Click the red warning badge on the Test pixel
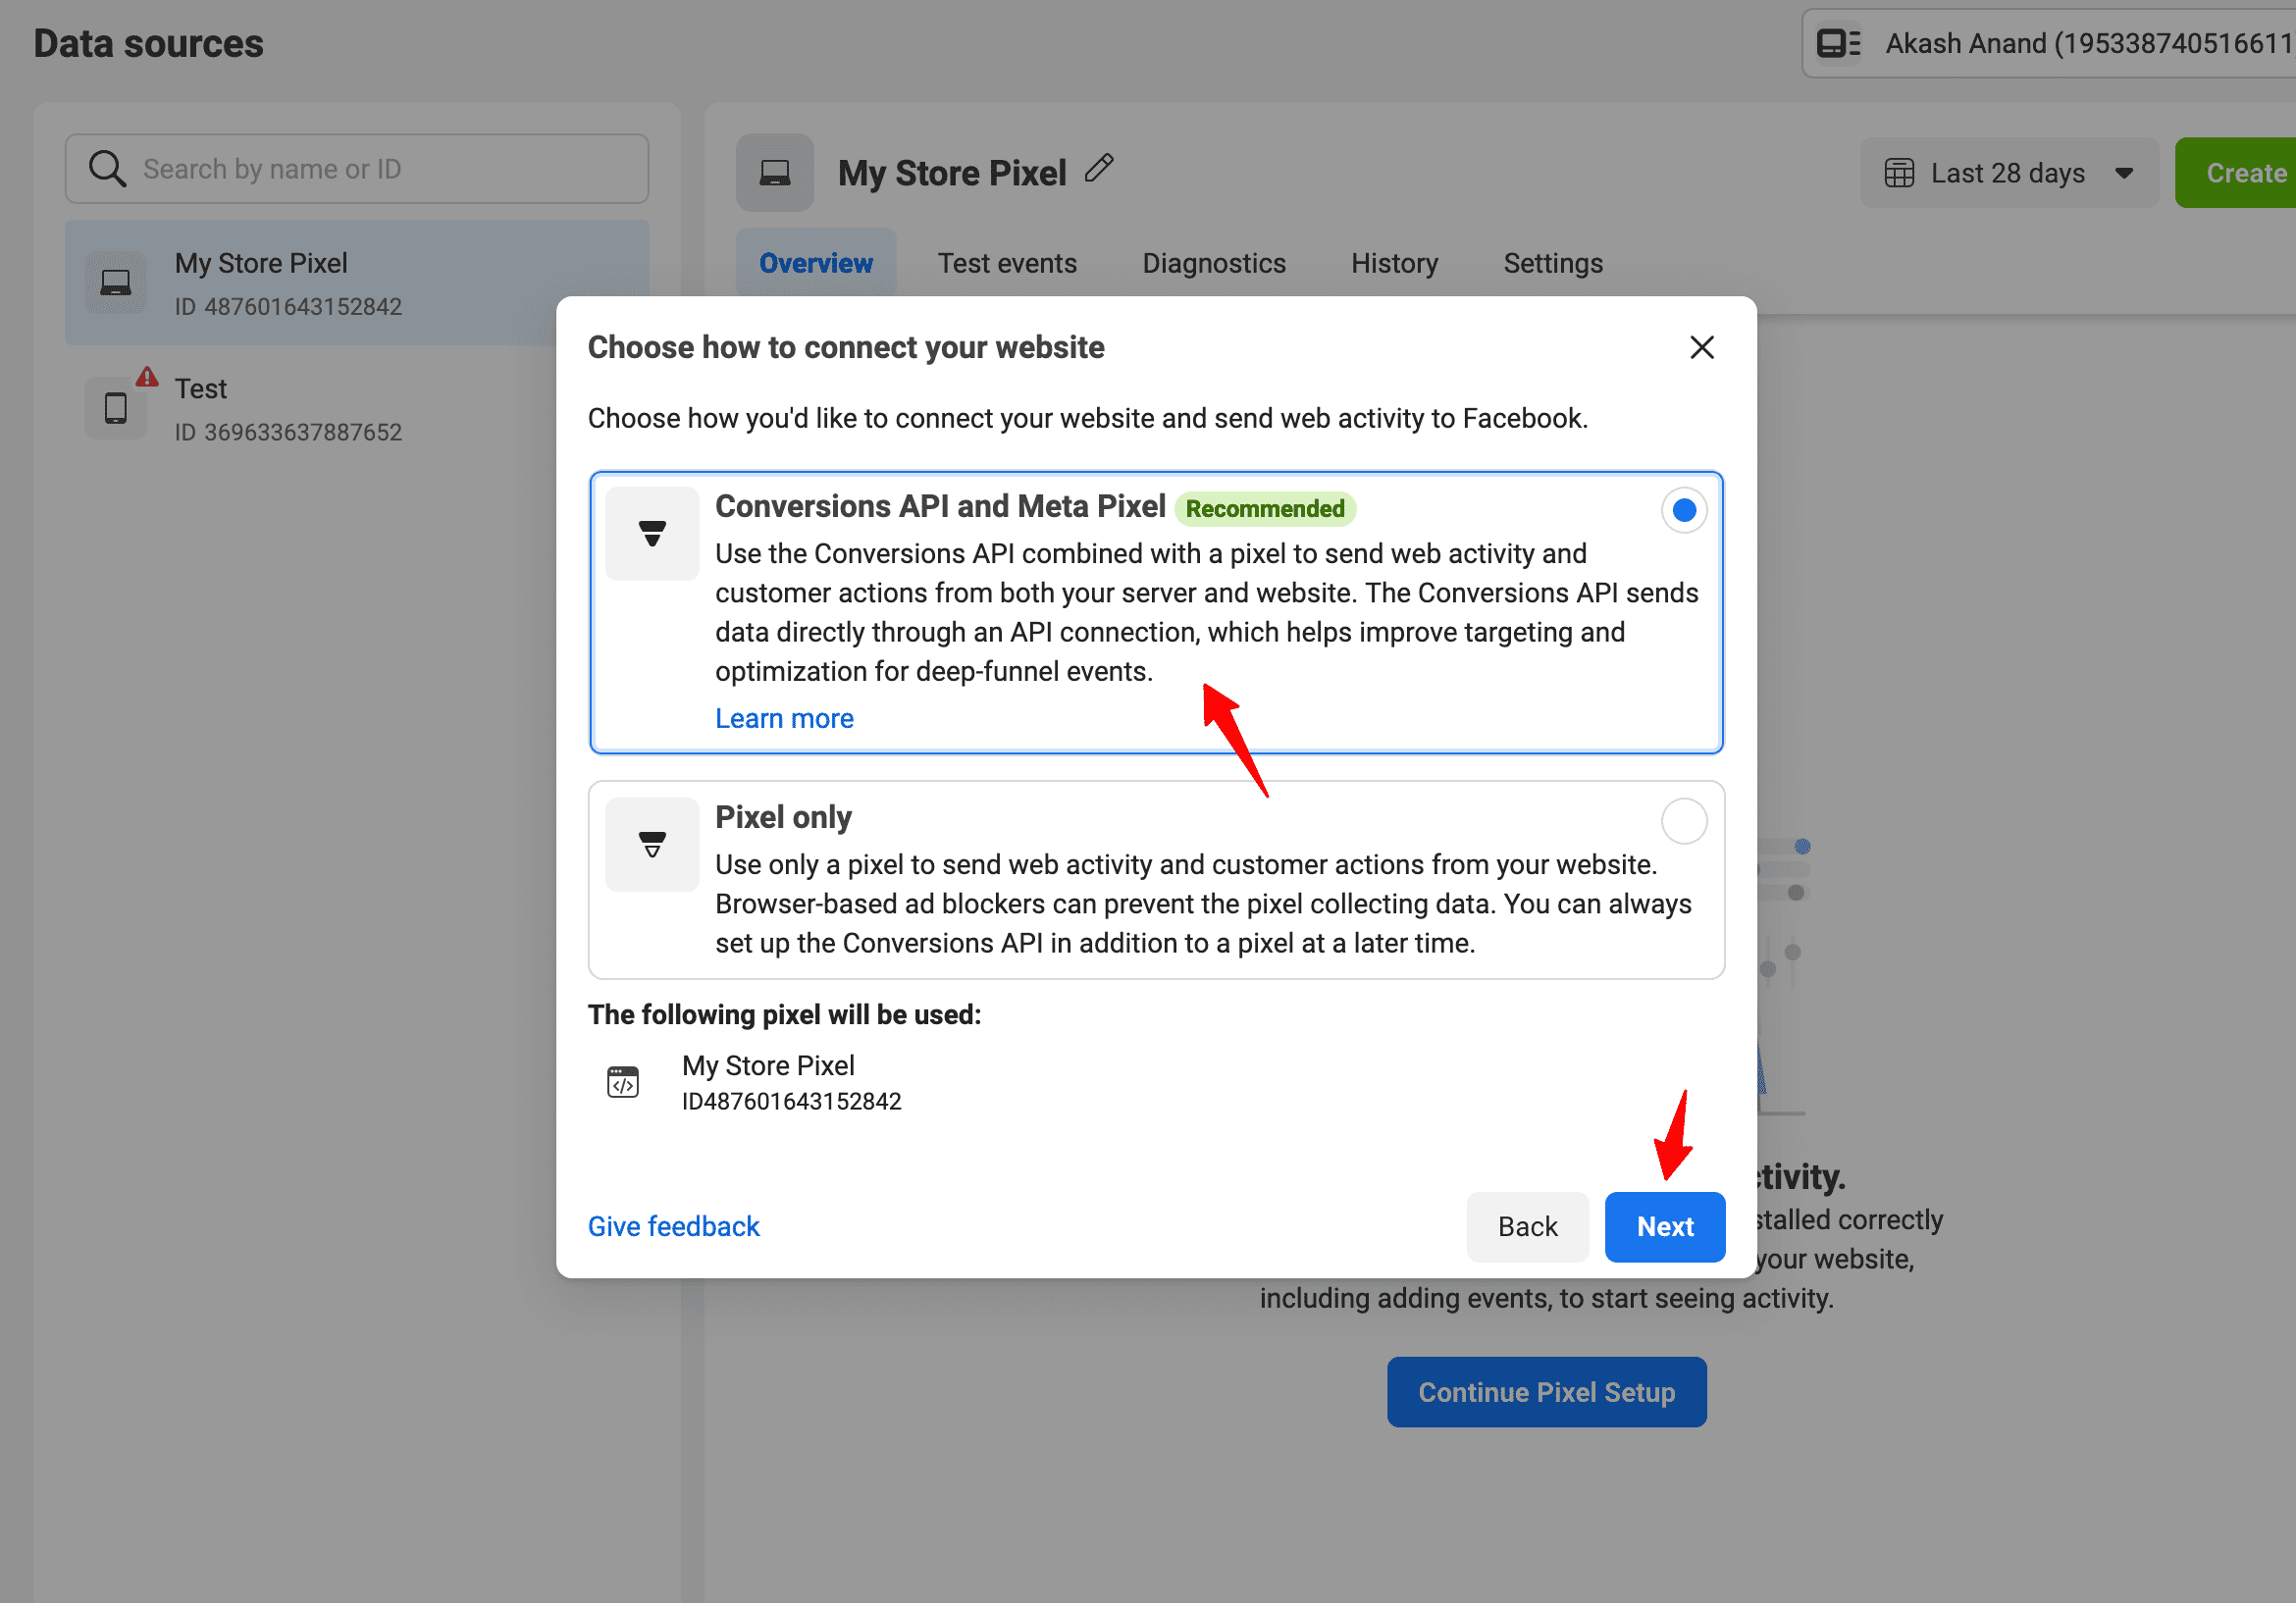Viewport: 2296px width, 1603px height. (x=146, y=376)
